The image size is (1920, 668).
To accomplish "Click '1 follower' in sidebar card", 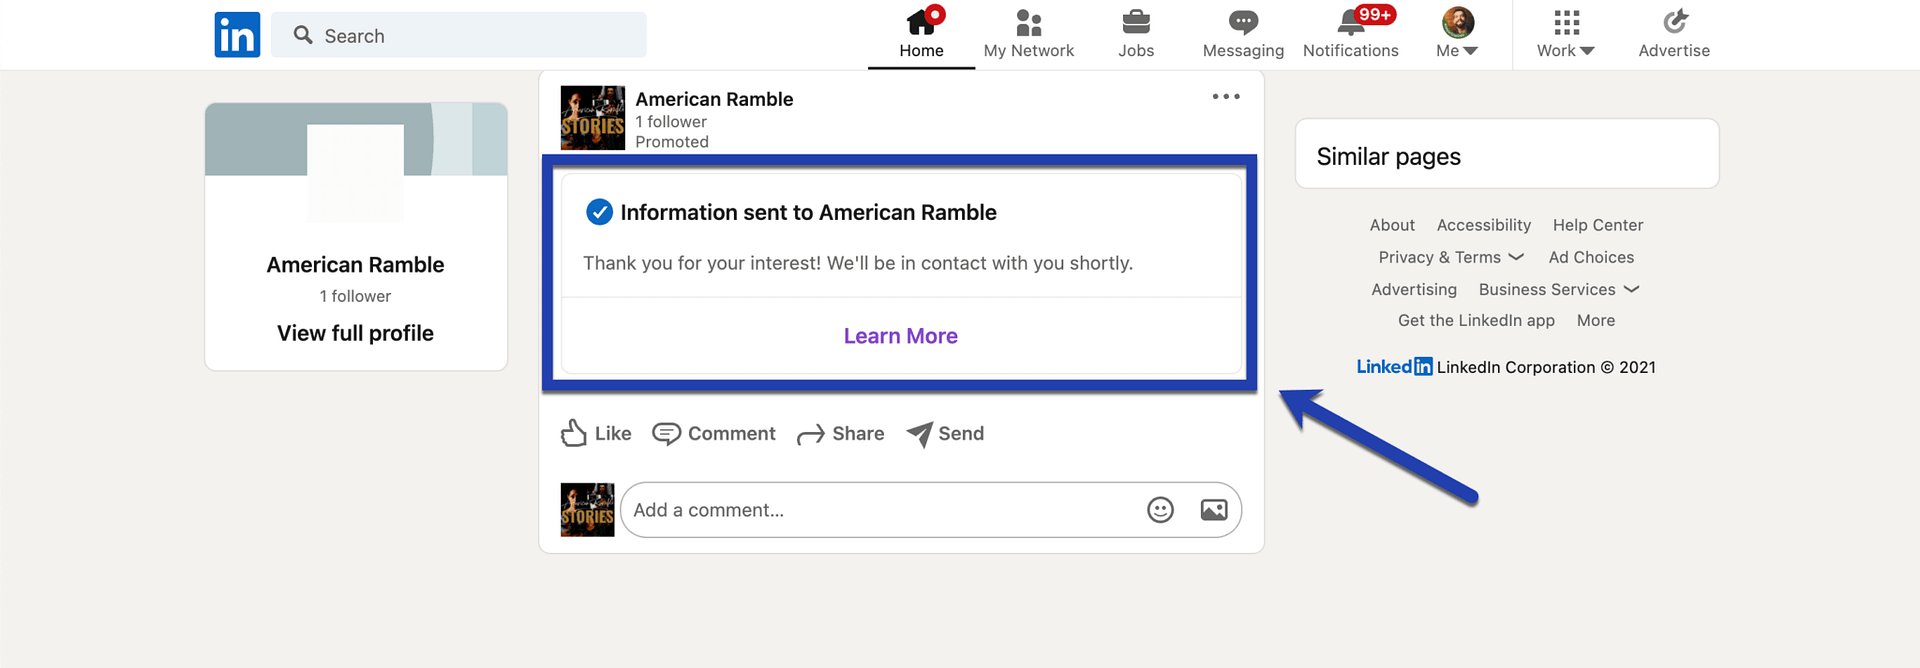I will [356, 296].
